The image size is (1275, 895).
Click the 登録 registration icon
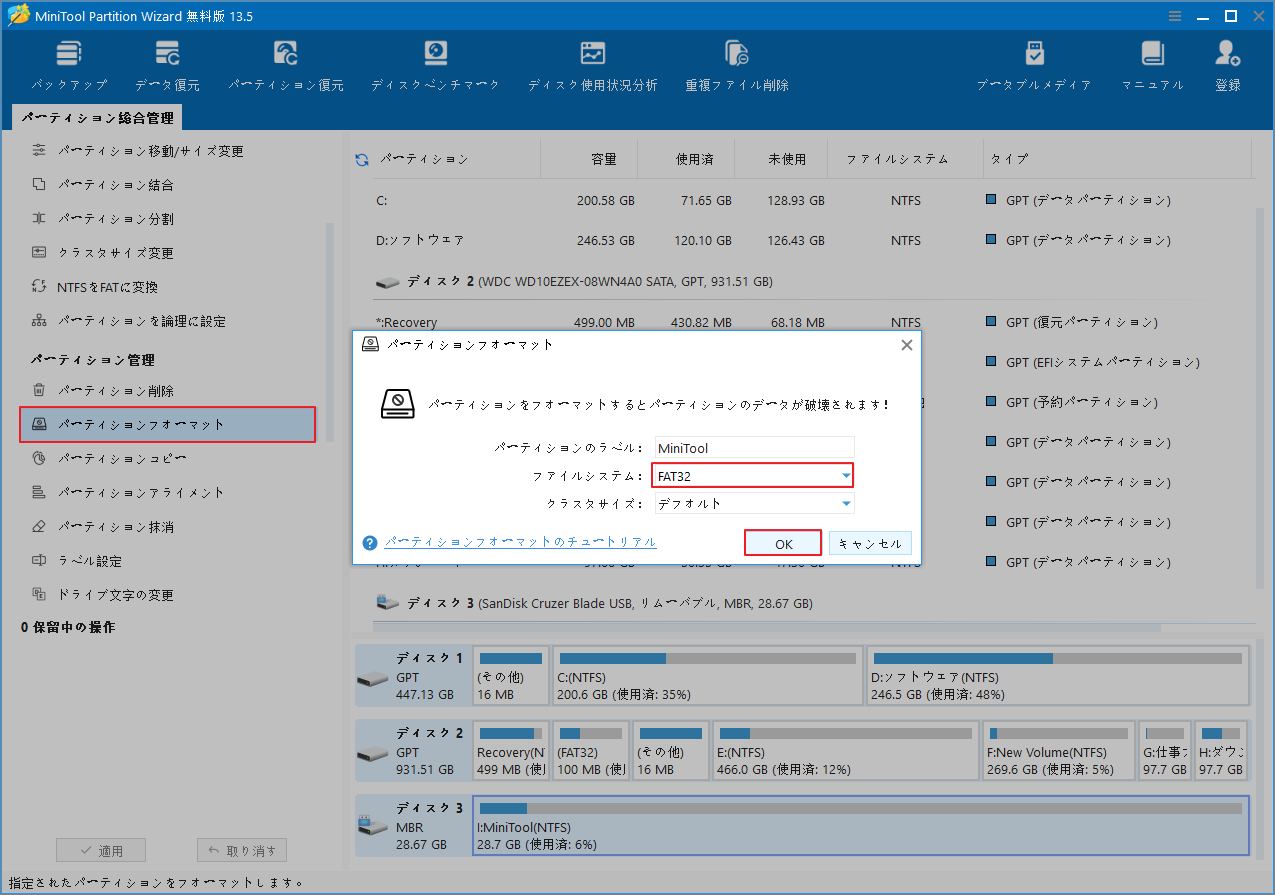(x=1227, y=63)
